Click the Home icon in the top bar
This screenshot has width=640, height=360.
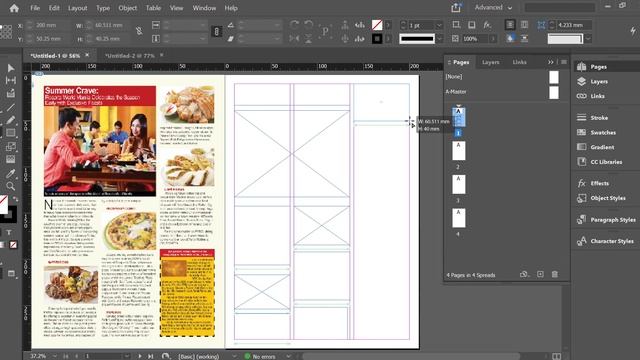pos(14,8)
